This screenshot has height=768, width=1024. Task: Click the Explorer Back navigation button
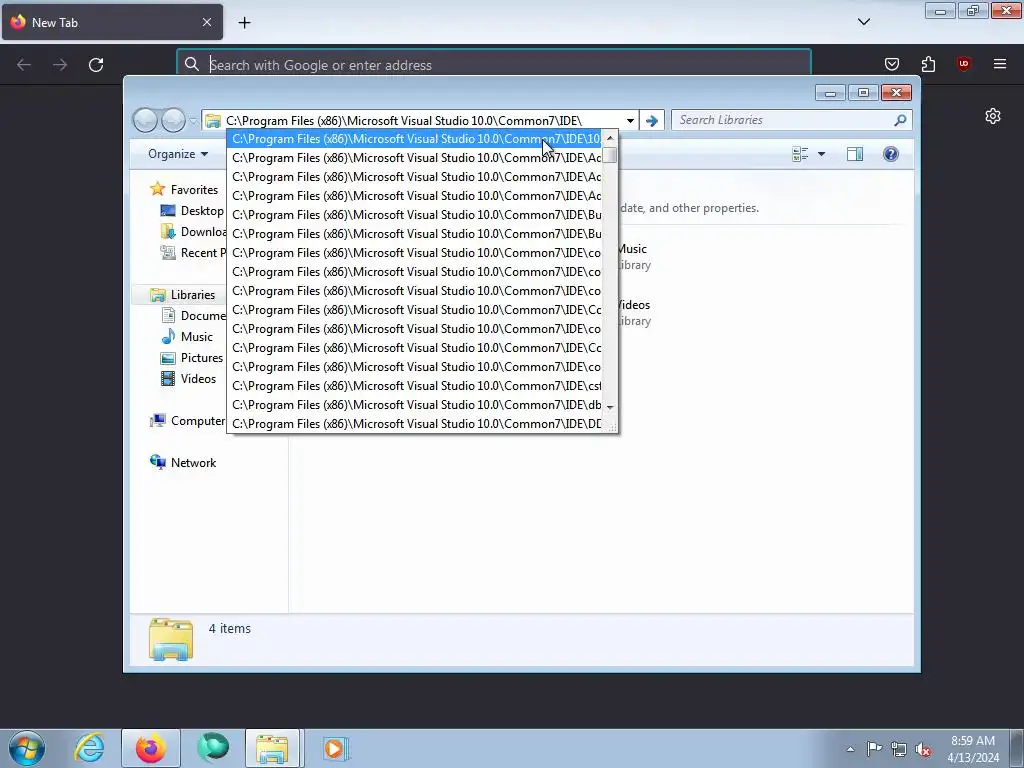pos(145,120)
